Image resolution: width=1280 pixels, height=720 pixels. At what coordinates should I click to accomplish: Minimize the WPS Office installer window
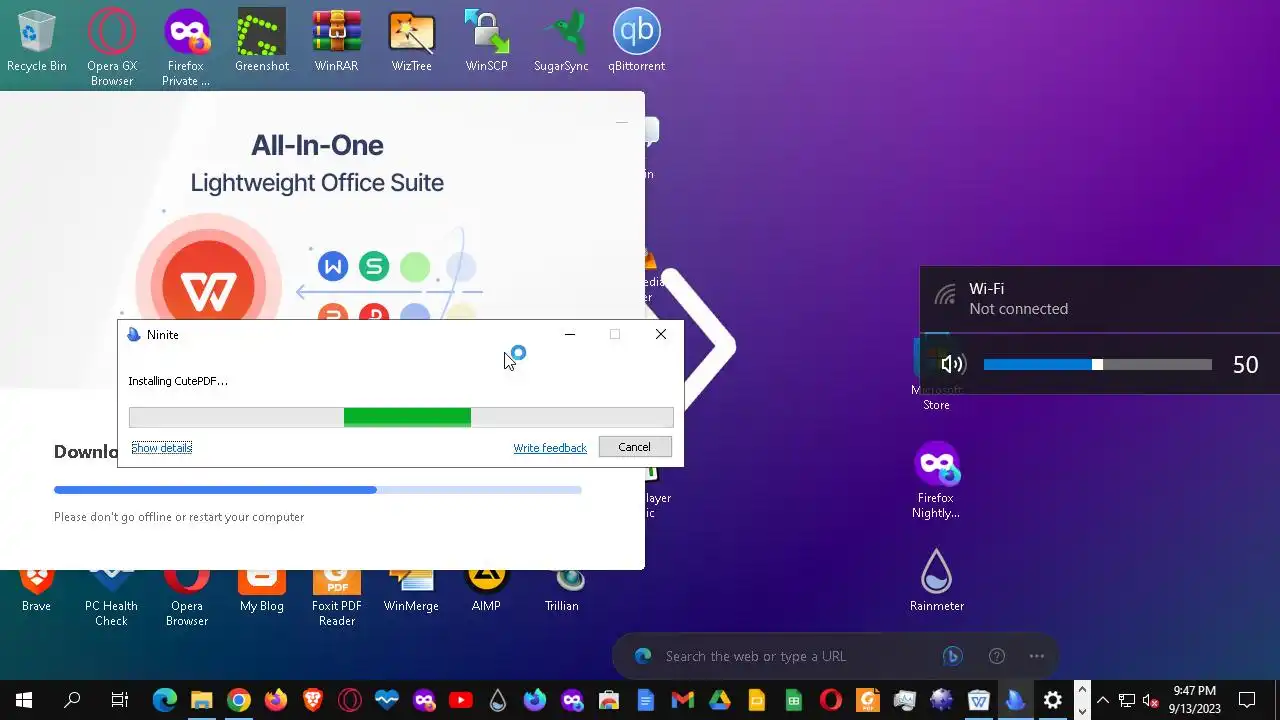[621, 122]
